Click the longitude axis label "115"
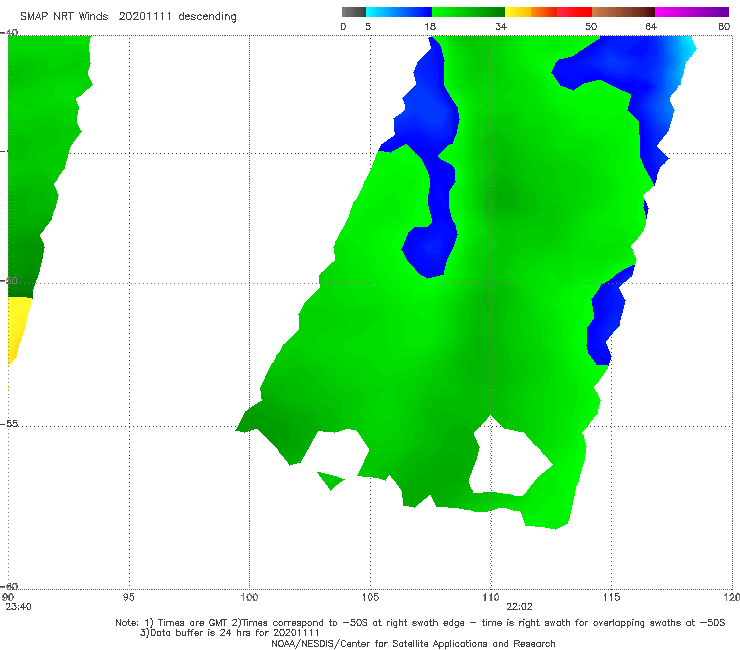 point(612,598)
